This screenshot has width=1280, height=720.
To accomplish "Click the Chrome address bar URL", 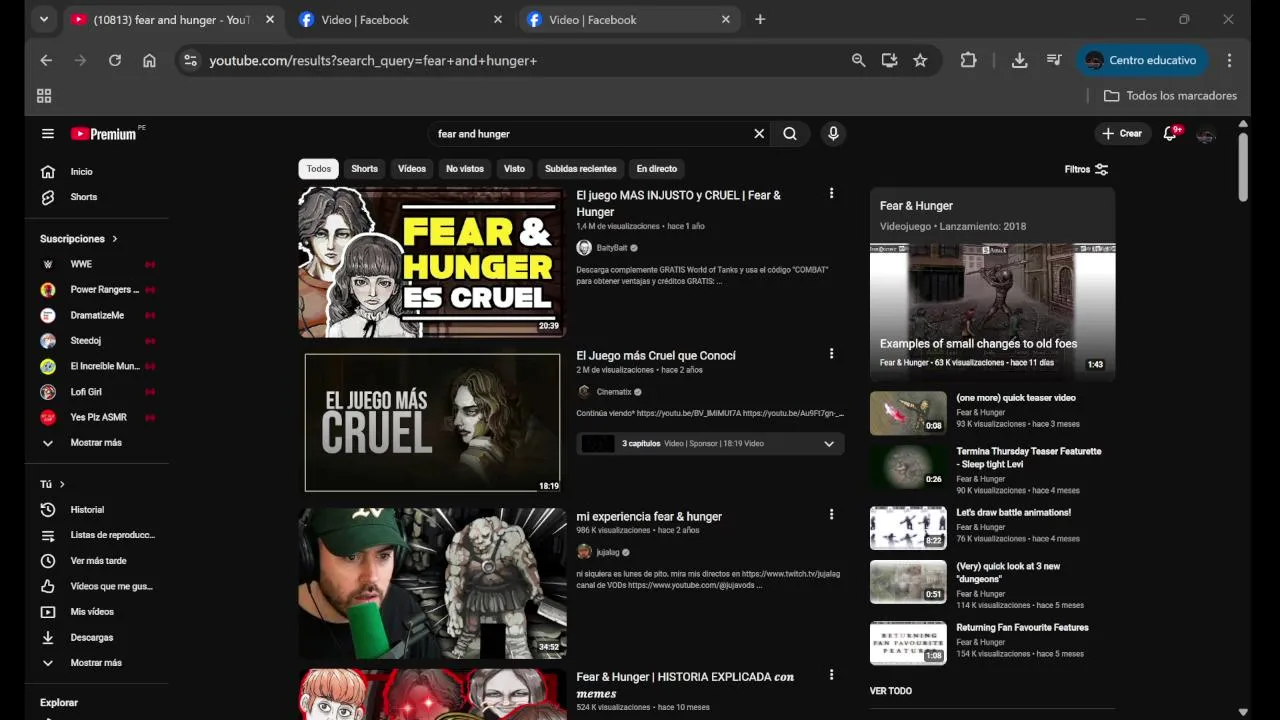I will coord(373,60).
